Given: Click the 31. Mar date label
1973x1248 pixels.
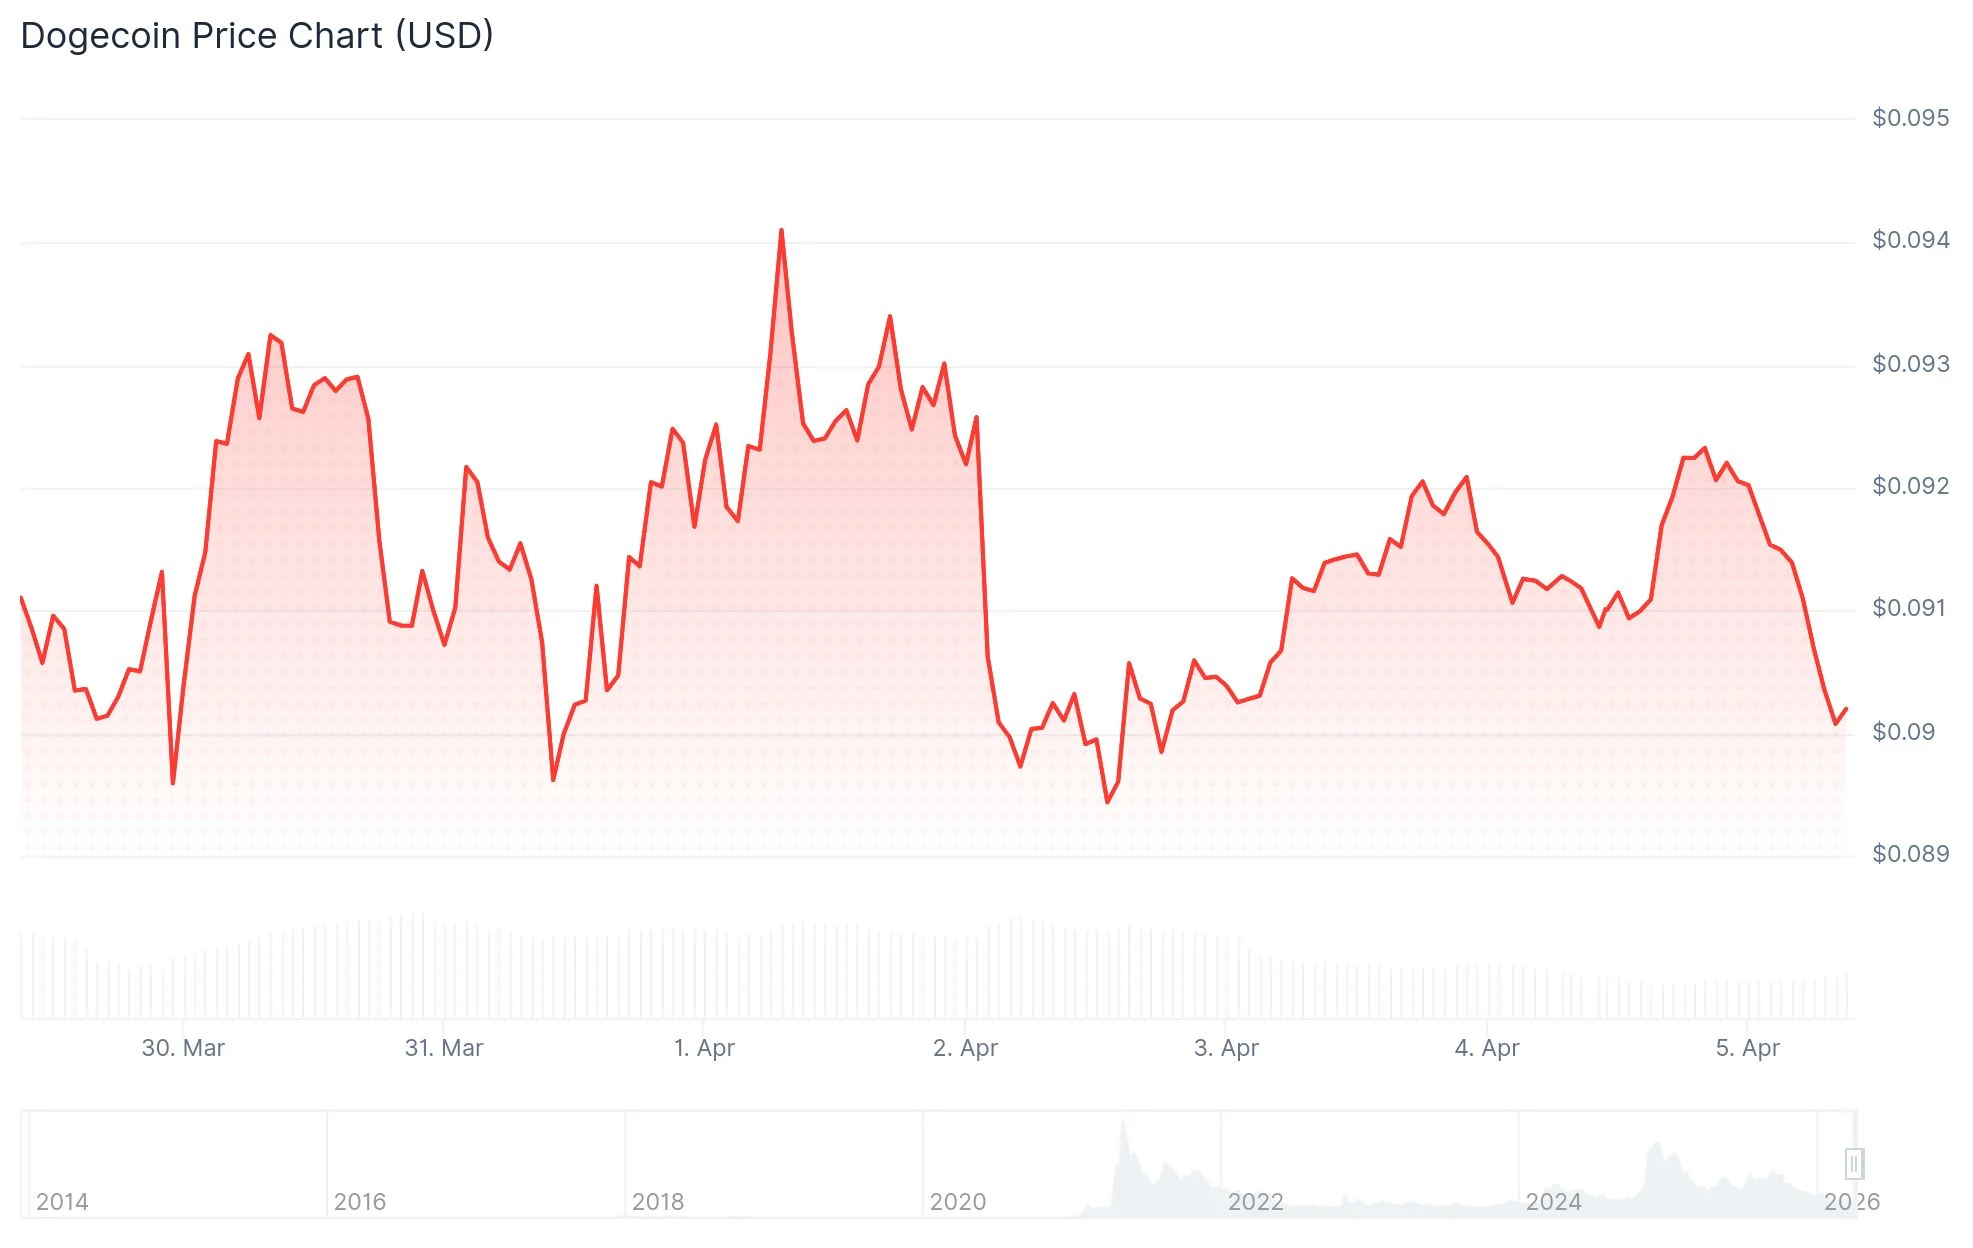Looking at the screenshot, I should coord(444,1048).
